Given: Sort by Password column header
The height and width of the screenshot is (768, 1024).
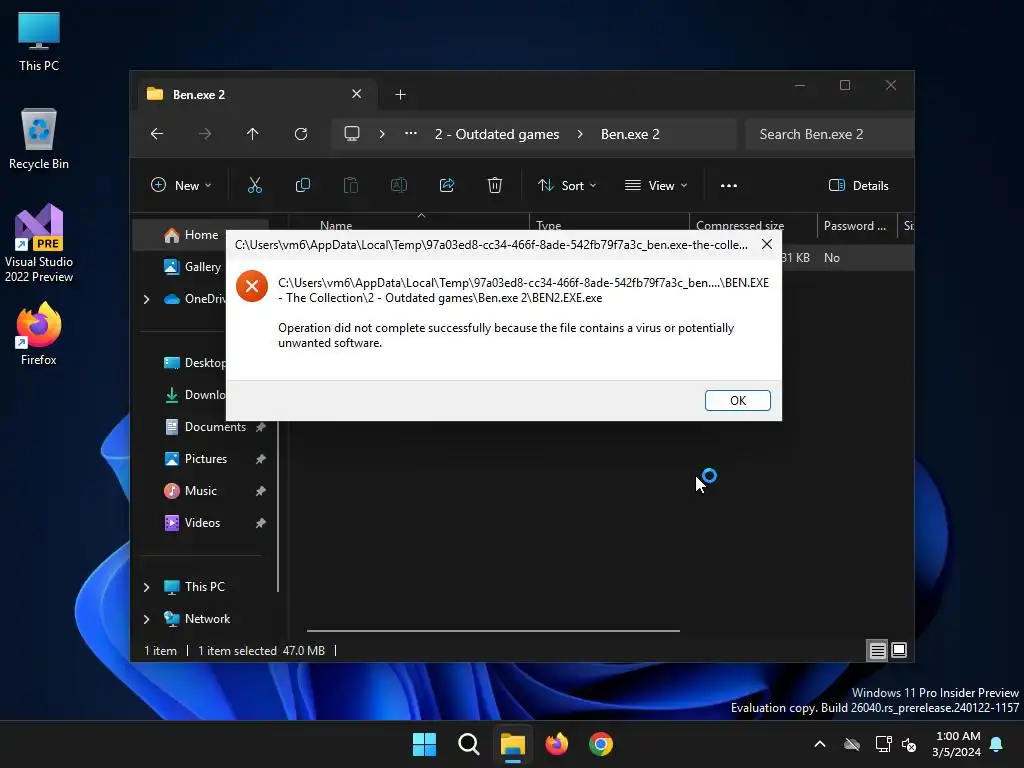Looking at the screenshot, I should (x=856, y=225).
